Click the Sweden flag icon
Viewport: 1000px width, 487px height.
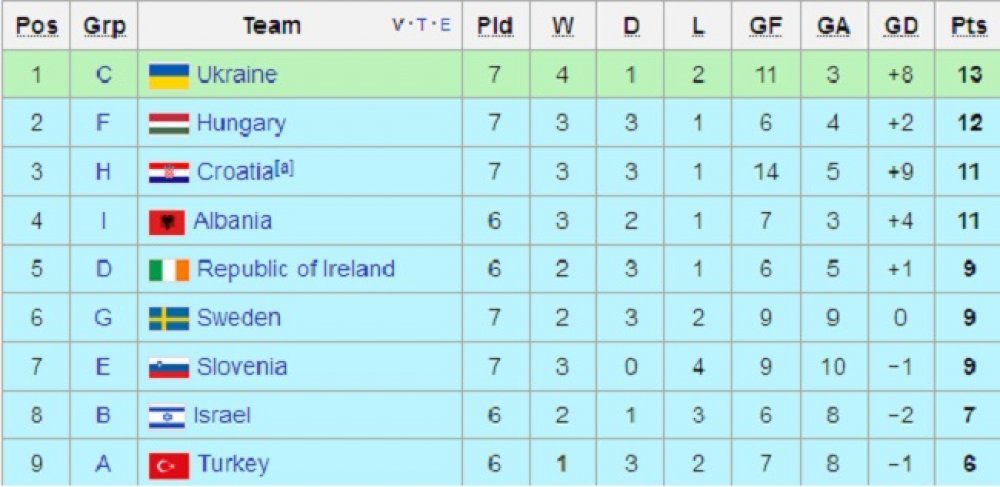pos(169,318)
